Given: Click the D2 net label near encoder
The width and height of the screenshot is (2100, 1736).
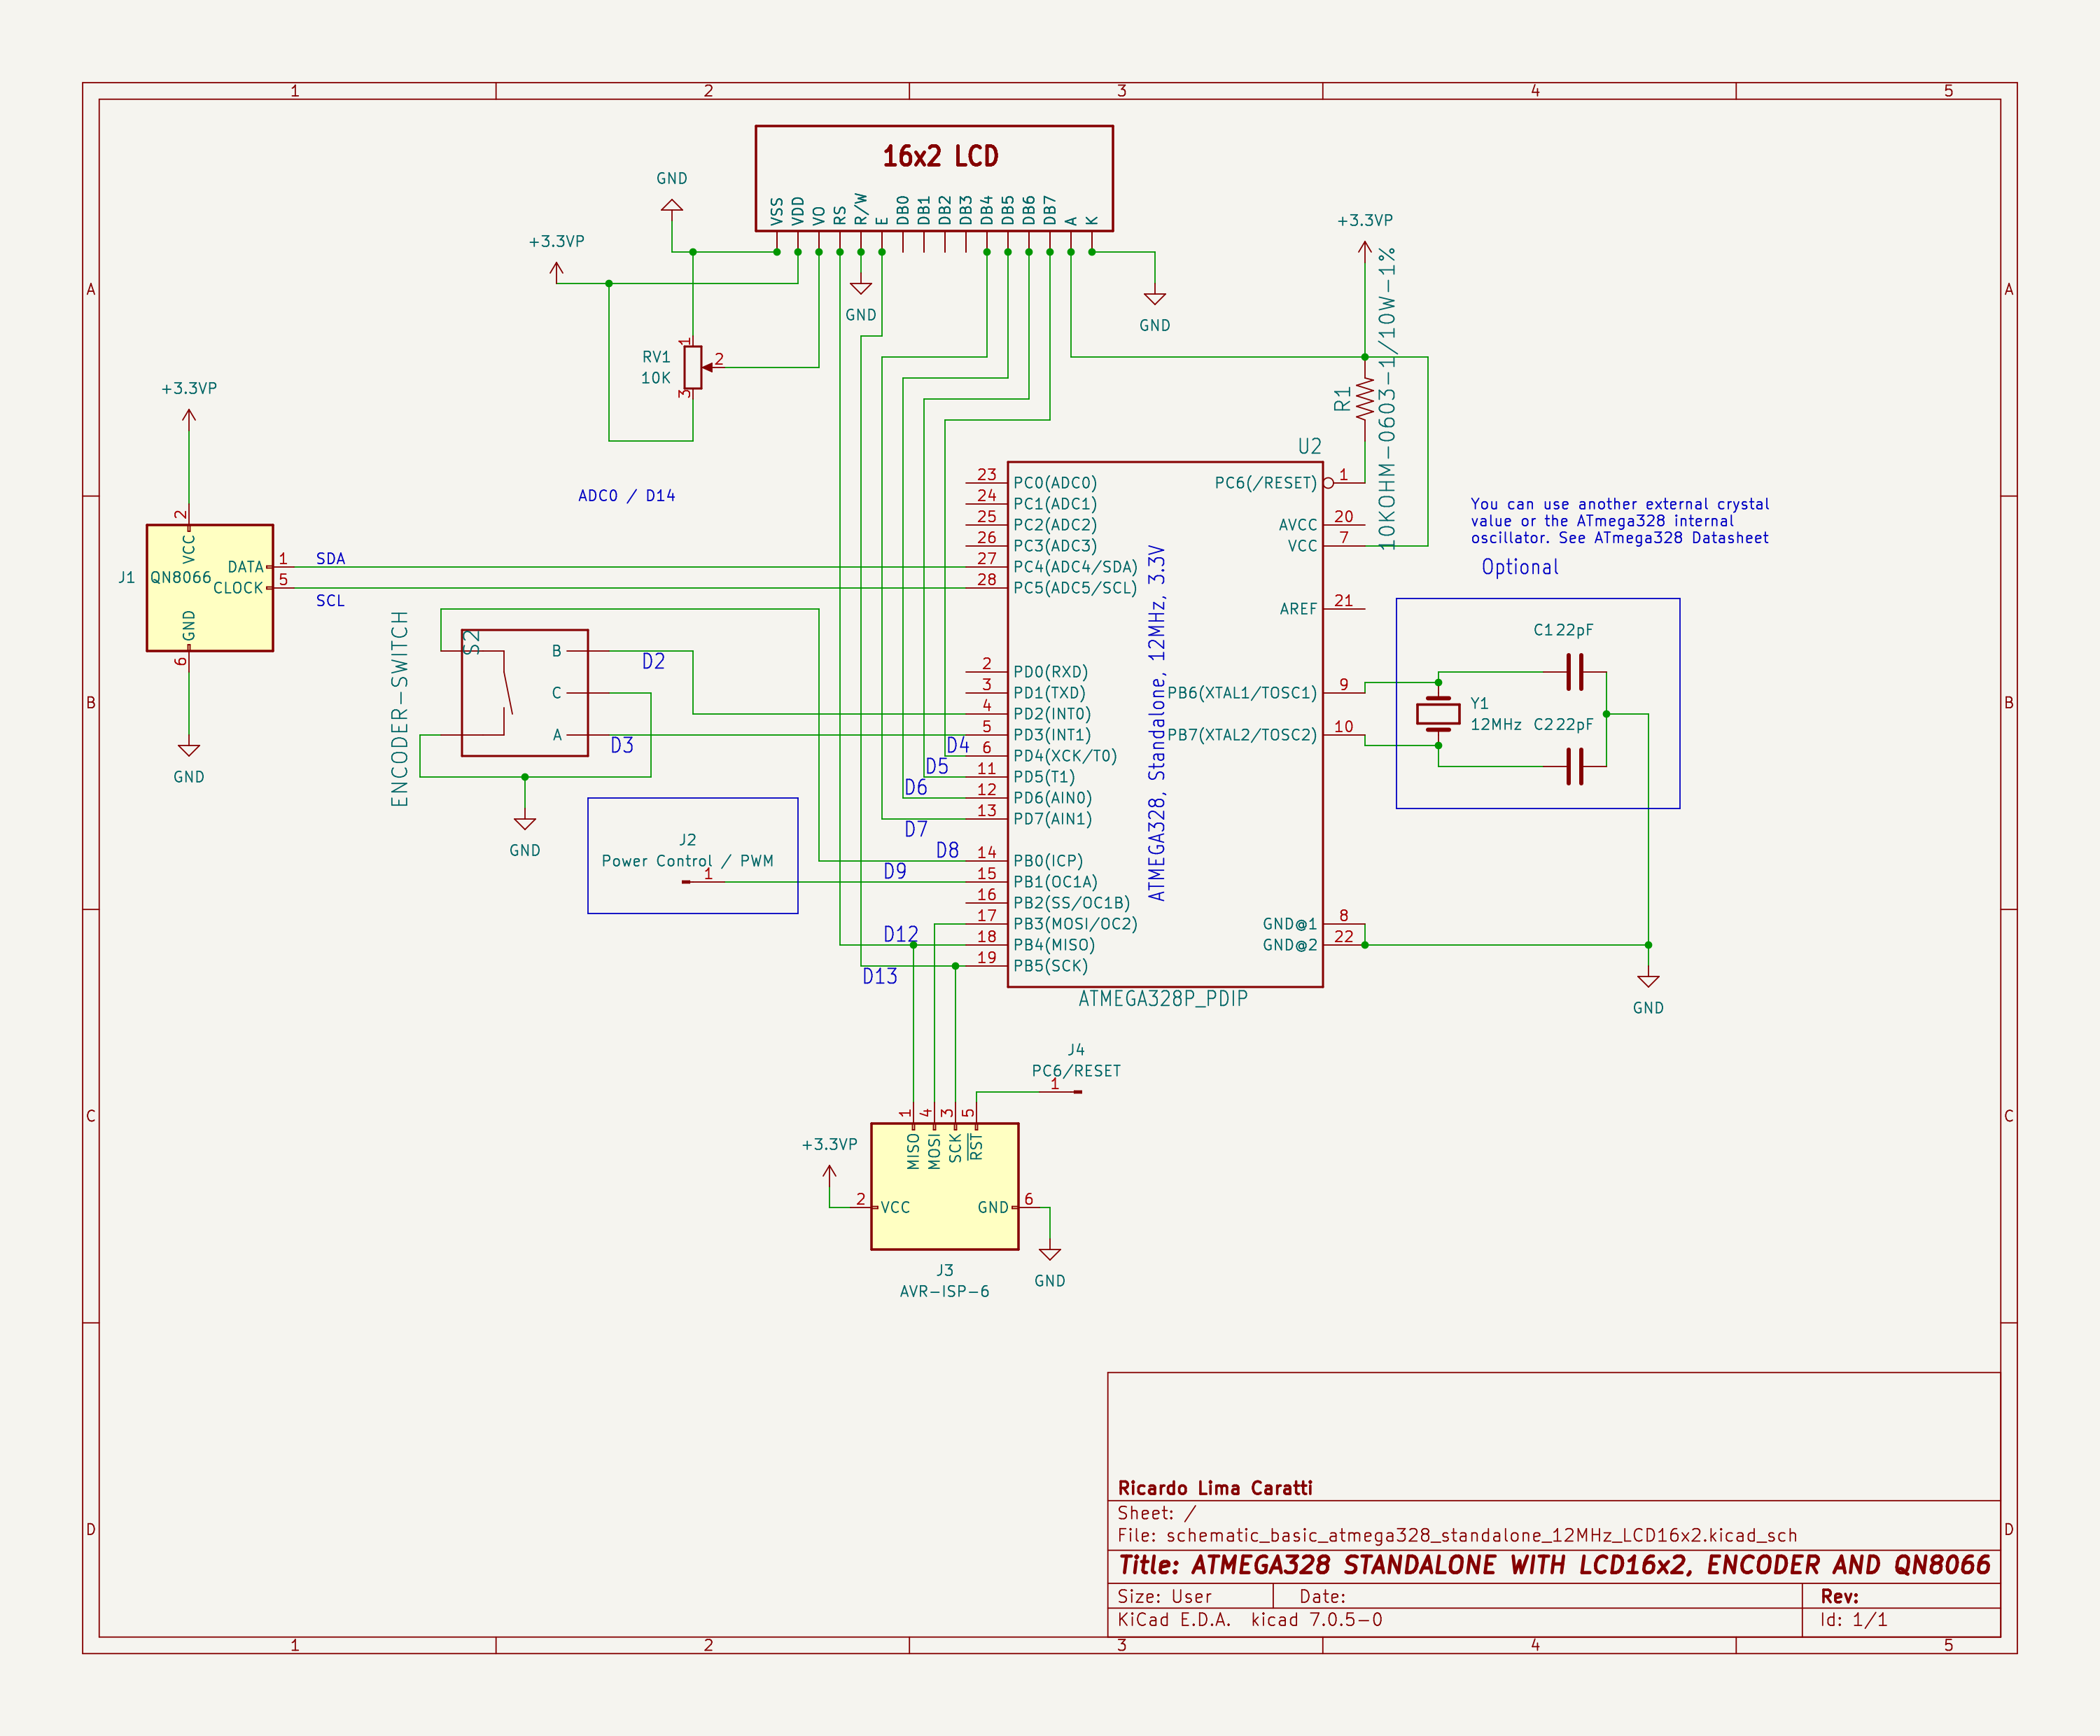Looking at the screenshot, I should click(x=653, y=662).
